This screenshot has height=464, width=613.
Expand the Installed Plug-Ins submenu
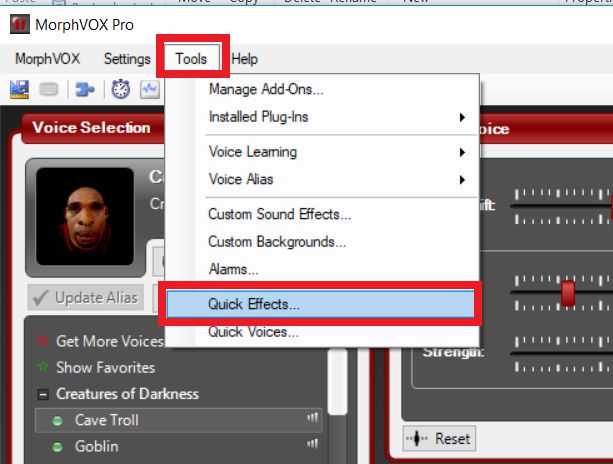pyautogui.click(x=323, y=117)
